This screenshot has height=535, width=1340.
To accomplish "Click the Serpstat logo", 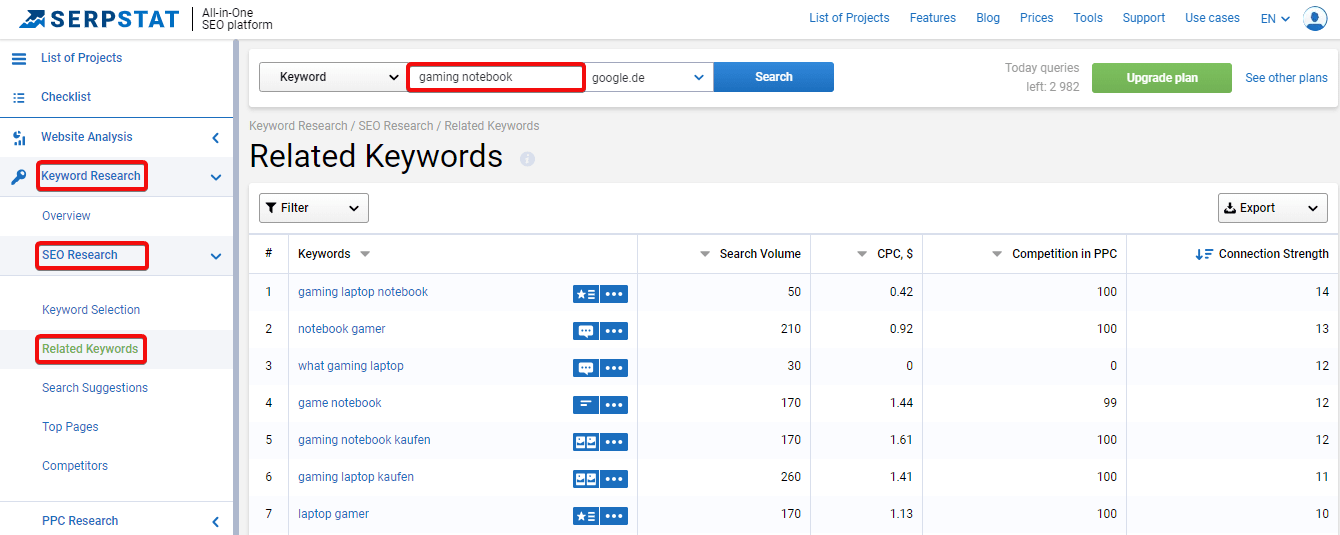I will [x=99, y=18].
